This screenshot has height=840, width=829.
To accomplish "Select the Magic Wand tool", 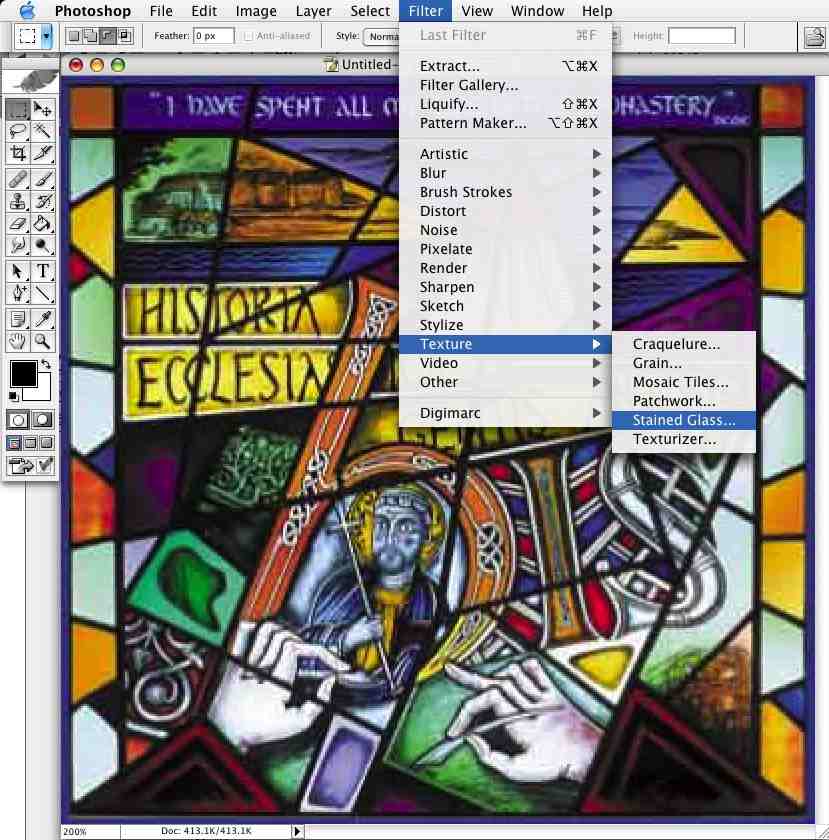I will coord(42,131).
